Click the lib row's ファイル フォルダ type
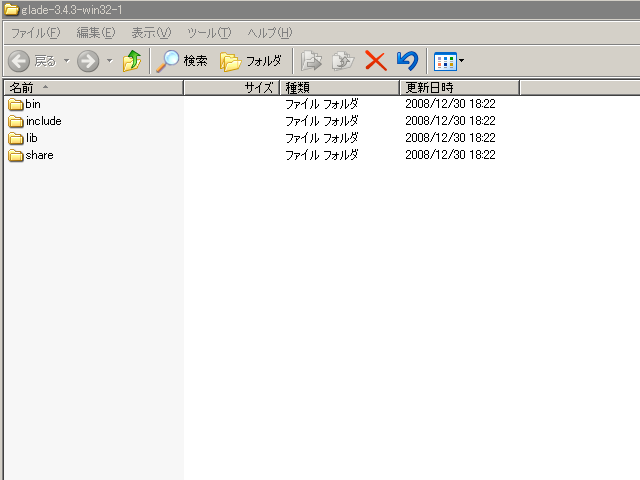This screenshot has width=640, height=480. click(x=322, y=138)
